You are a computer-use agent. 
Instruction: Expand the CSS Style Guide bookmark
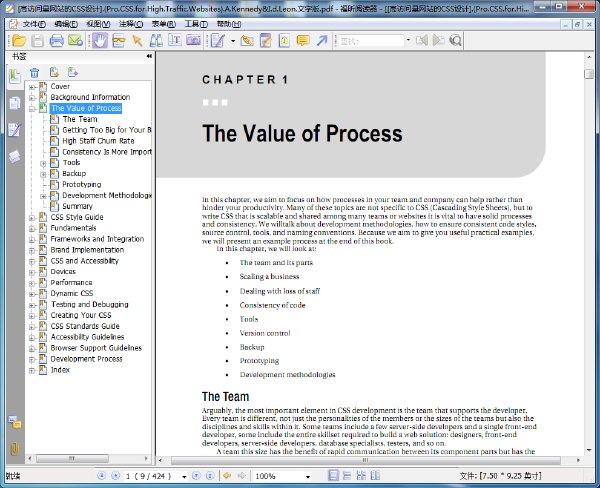[x=32, y=218]
